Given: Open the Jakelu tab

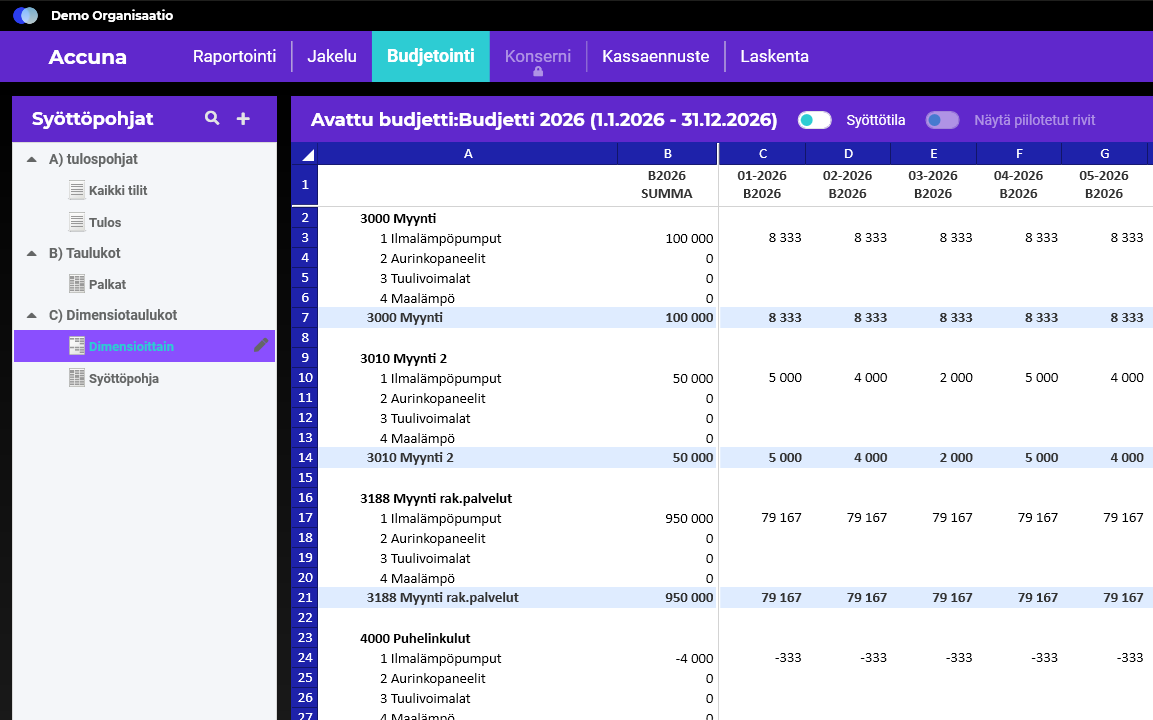Looking at the screenshot, I should click(x=332, y=57).
